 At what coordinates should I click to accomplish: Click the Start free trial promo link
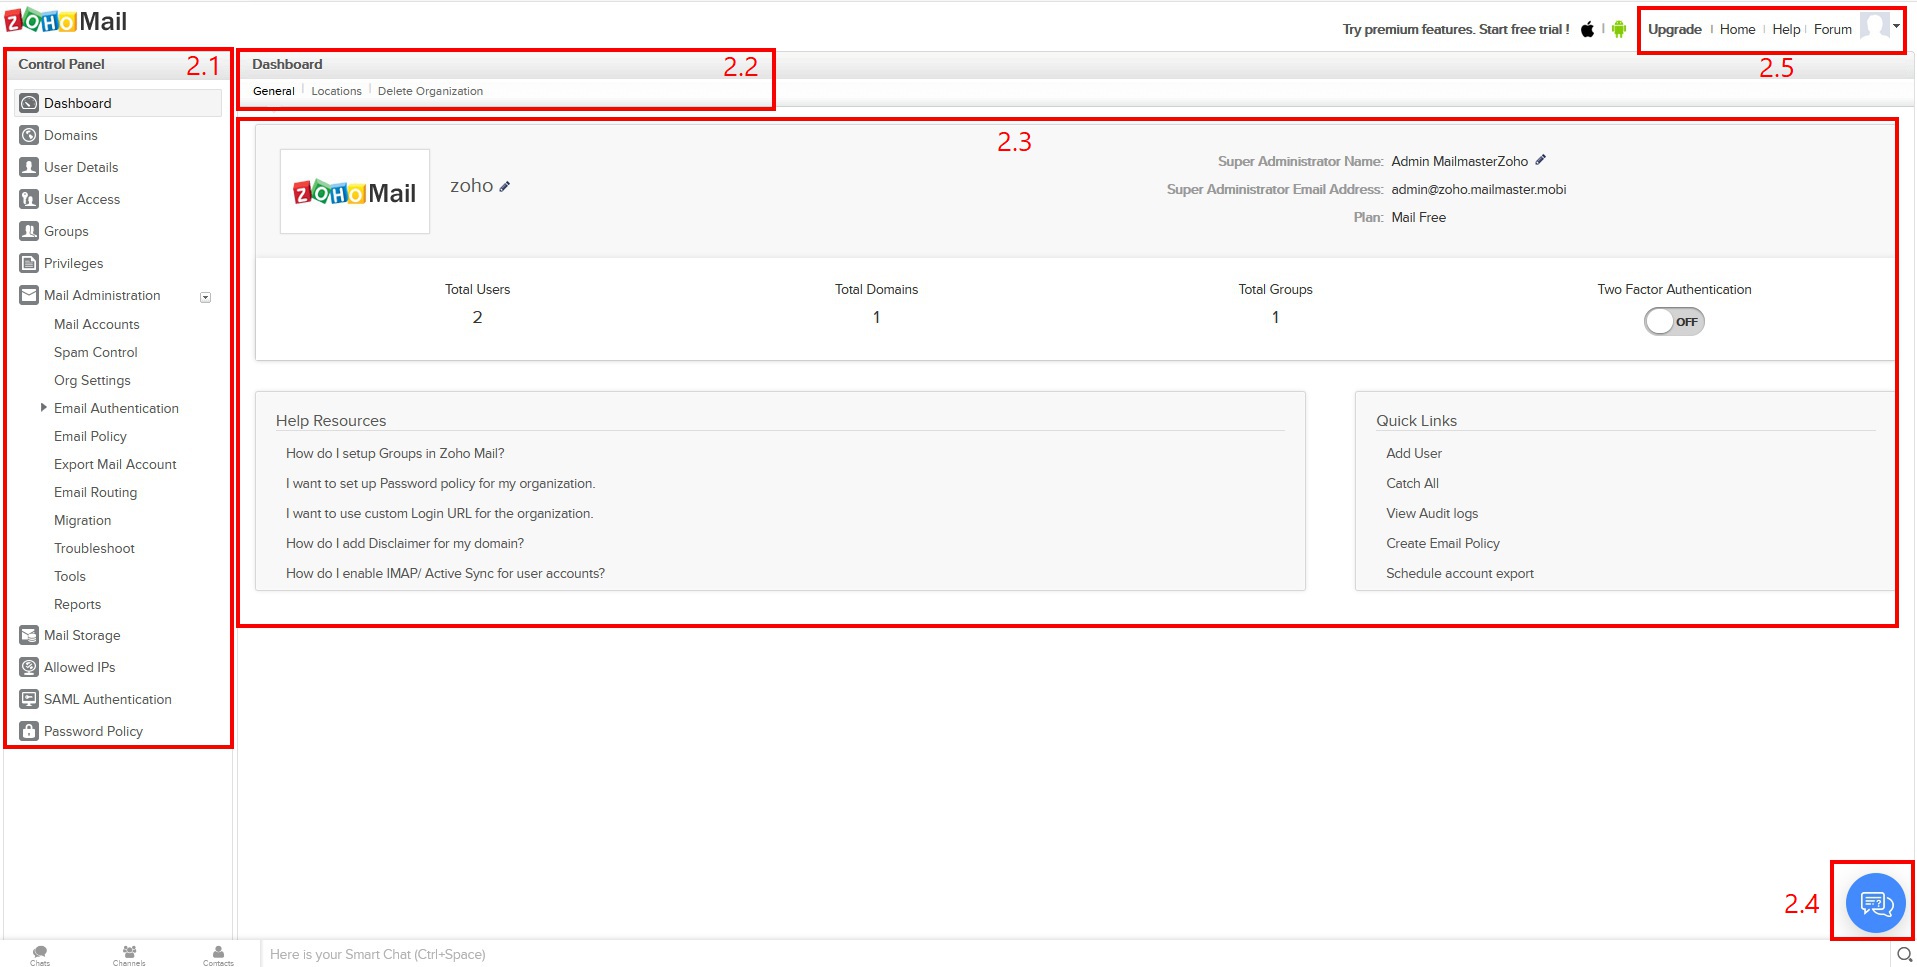(x=1456, y=29)
